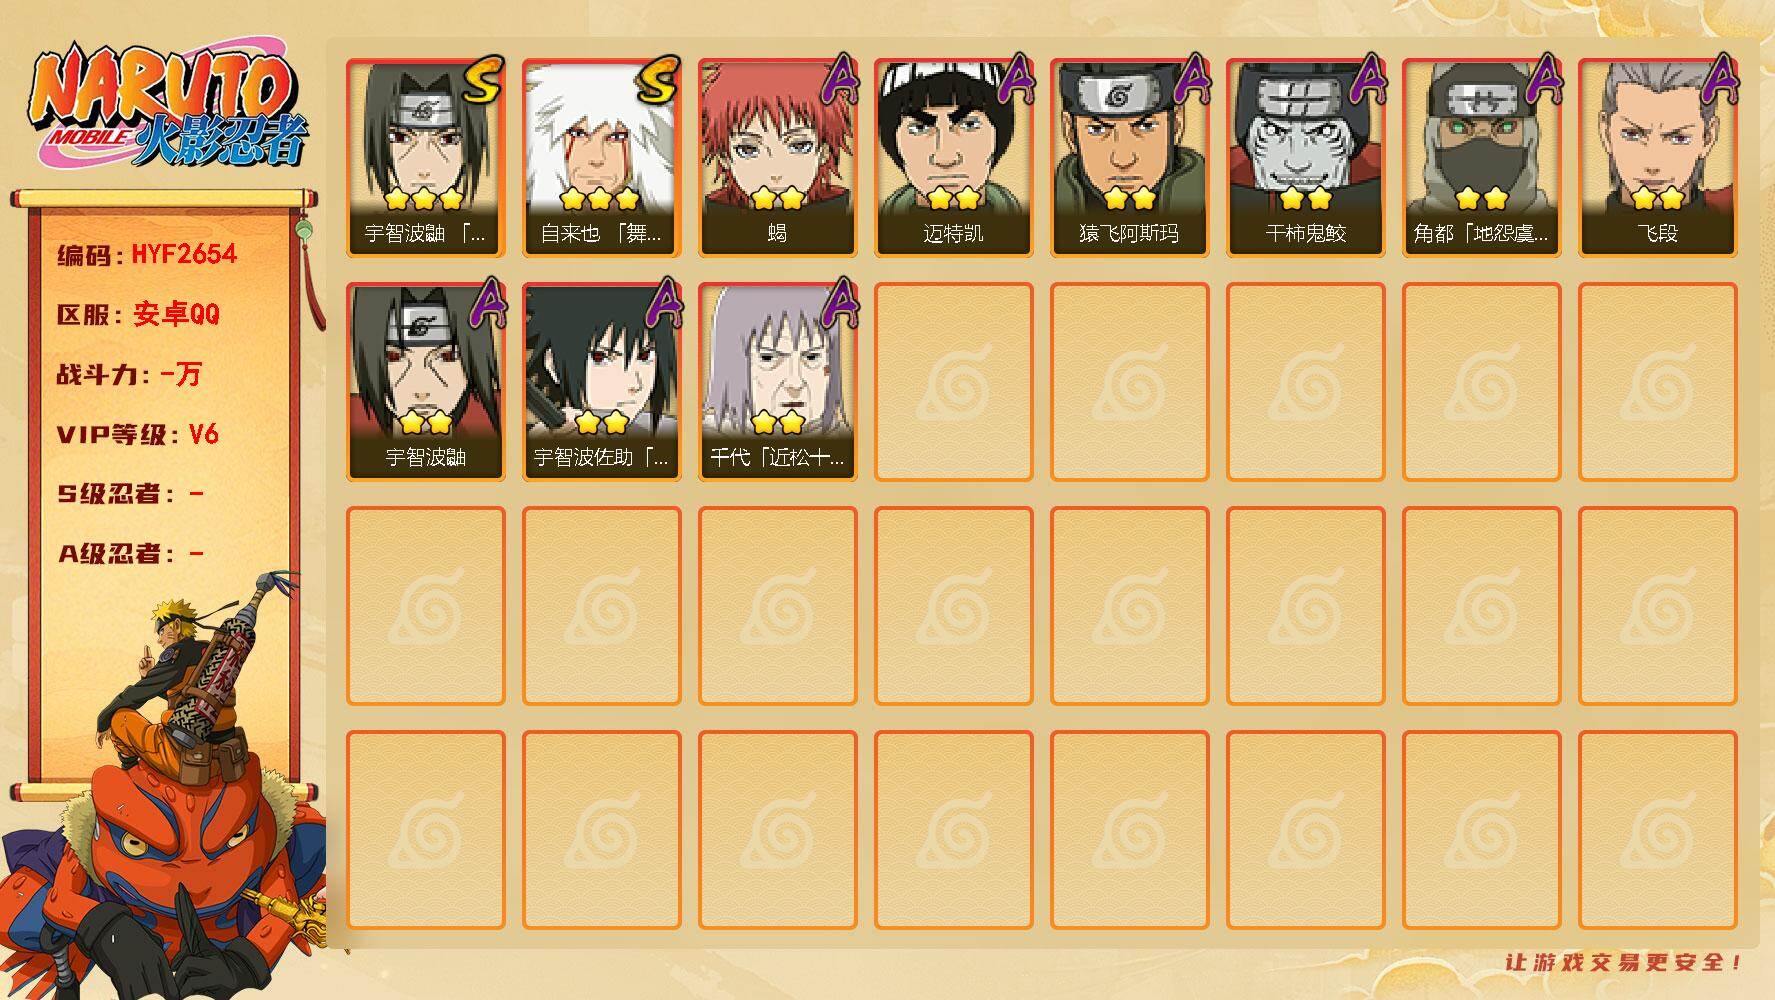
Task: Click the VIP等级 V6 label
Action: pyautogui.click(x=138, y=434)
